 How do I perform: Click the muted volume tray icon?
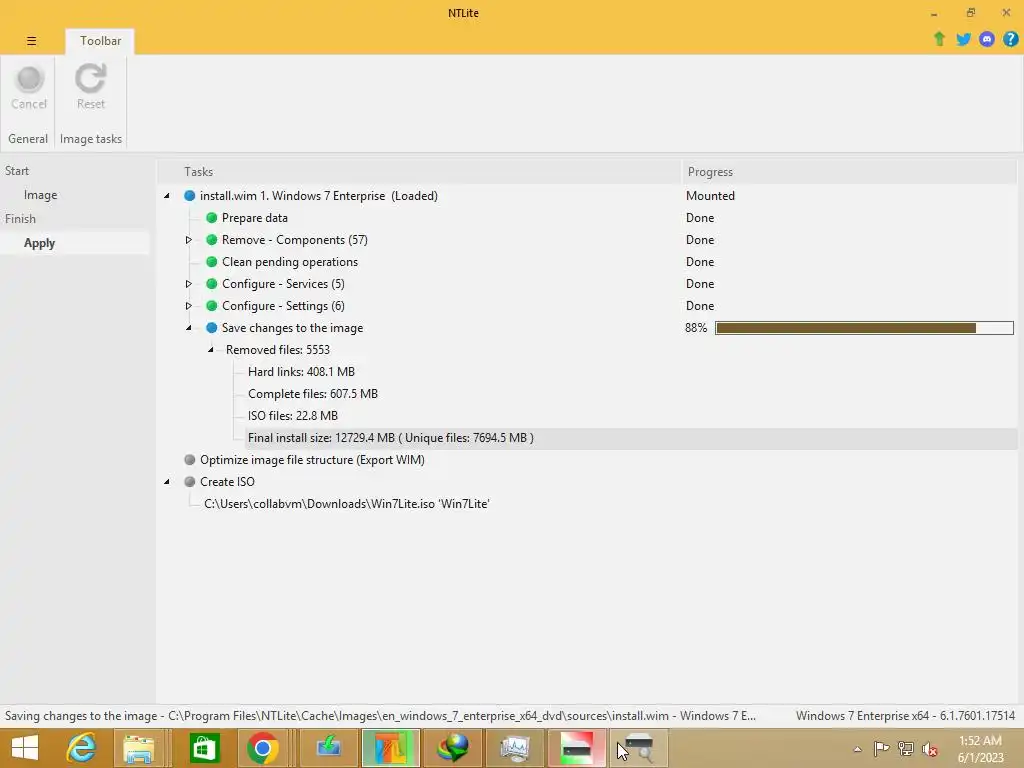point(930,749)
